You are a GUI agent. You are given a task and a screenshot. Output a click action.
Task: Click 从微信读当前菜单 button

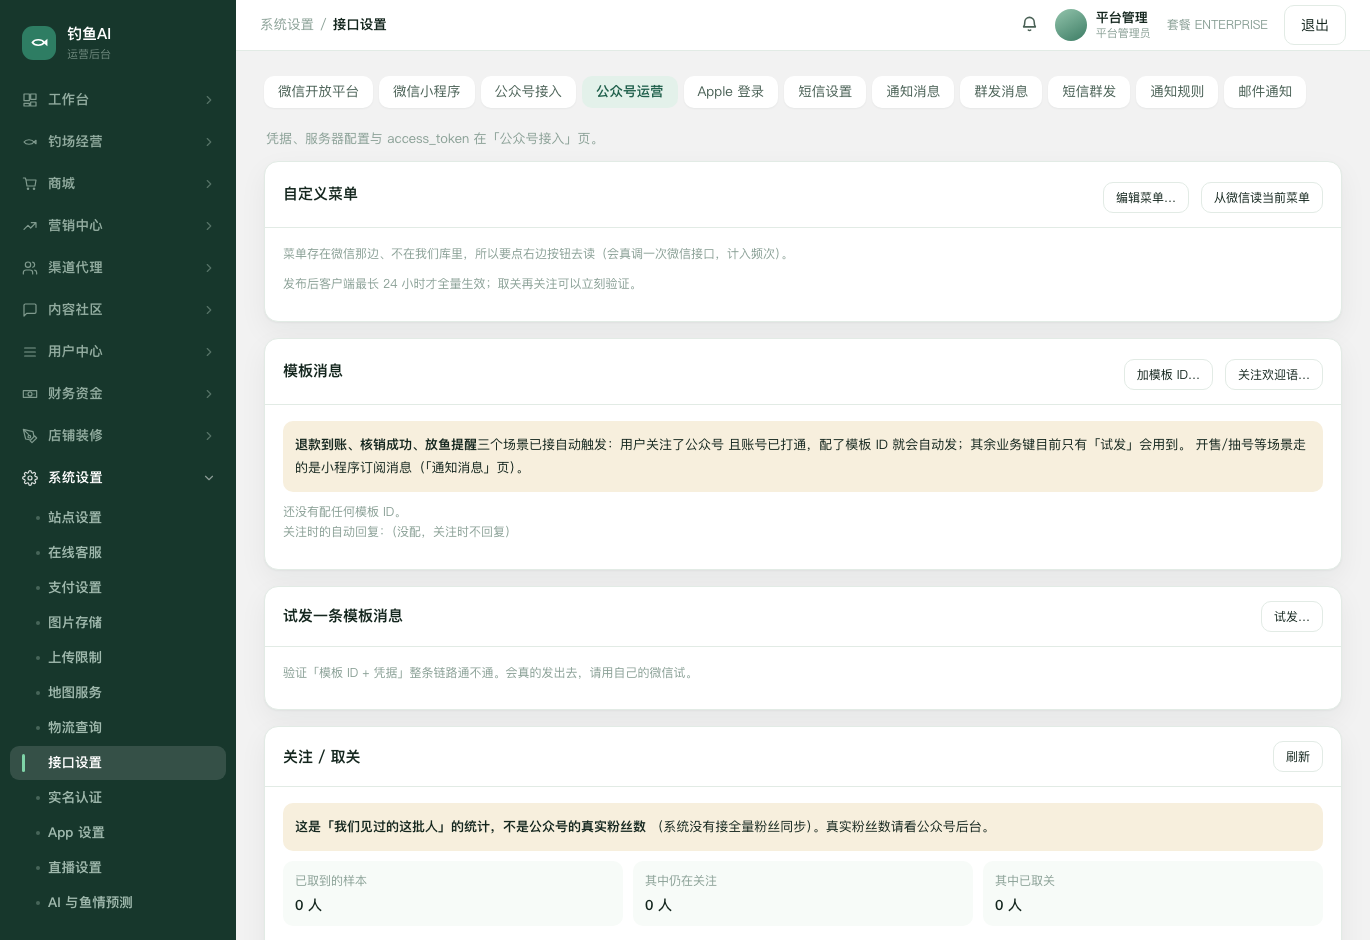point(1262,198)
